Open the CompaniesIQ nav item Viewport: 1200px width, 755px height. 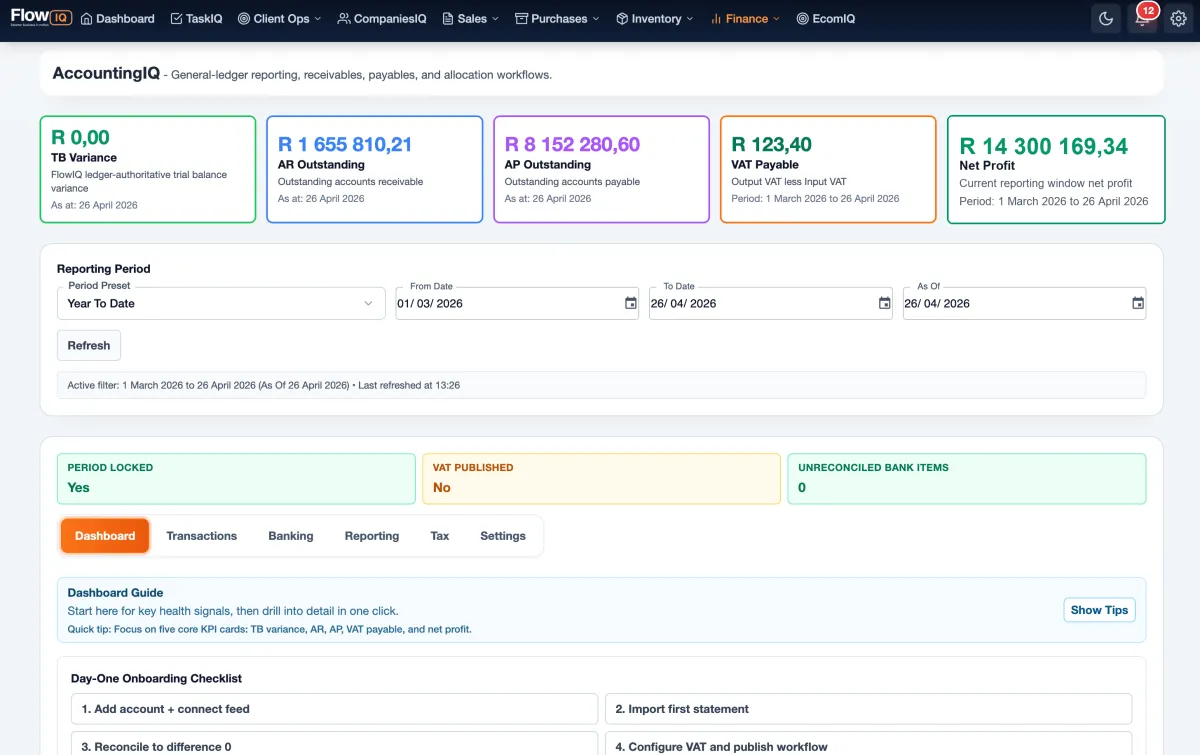[382, 19]
